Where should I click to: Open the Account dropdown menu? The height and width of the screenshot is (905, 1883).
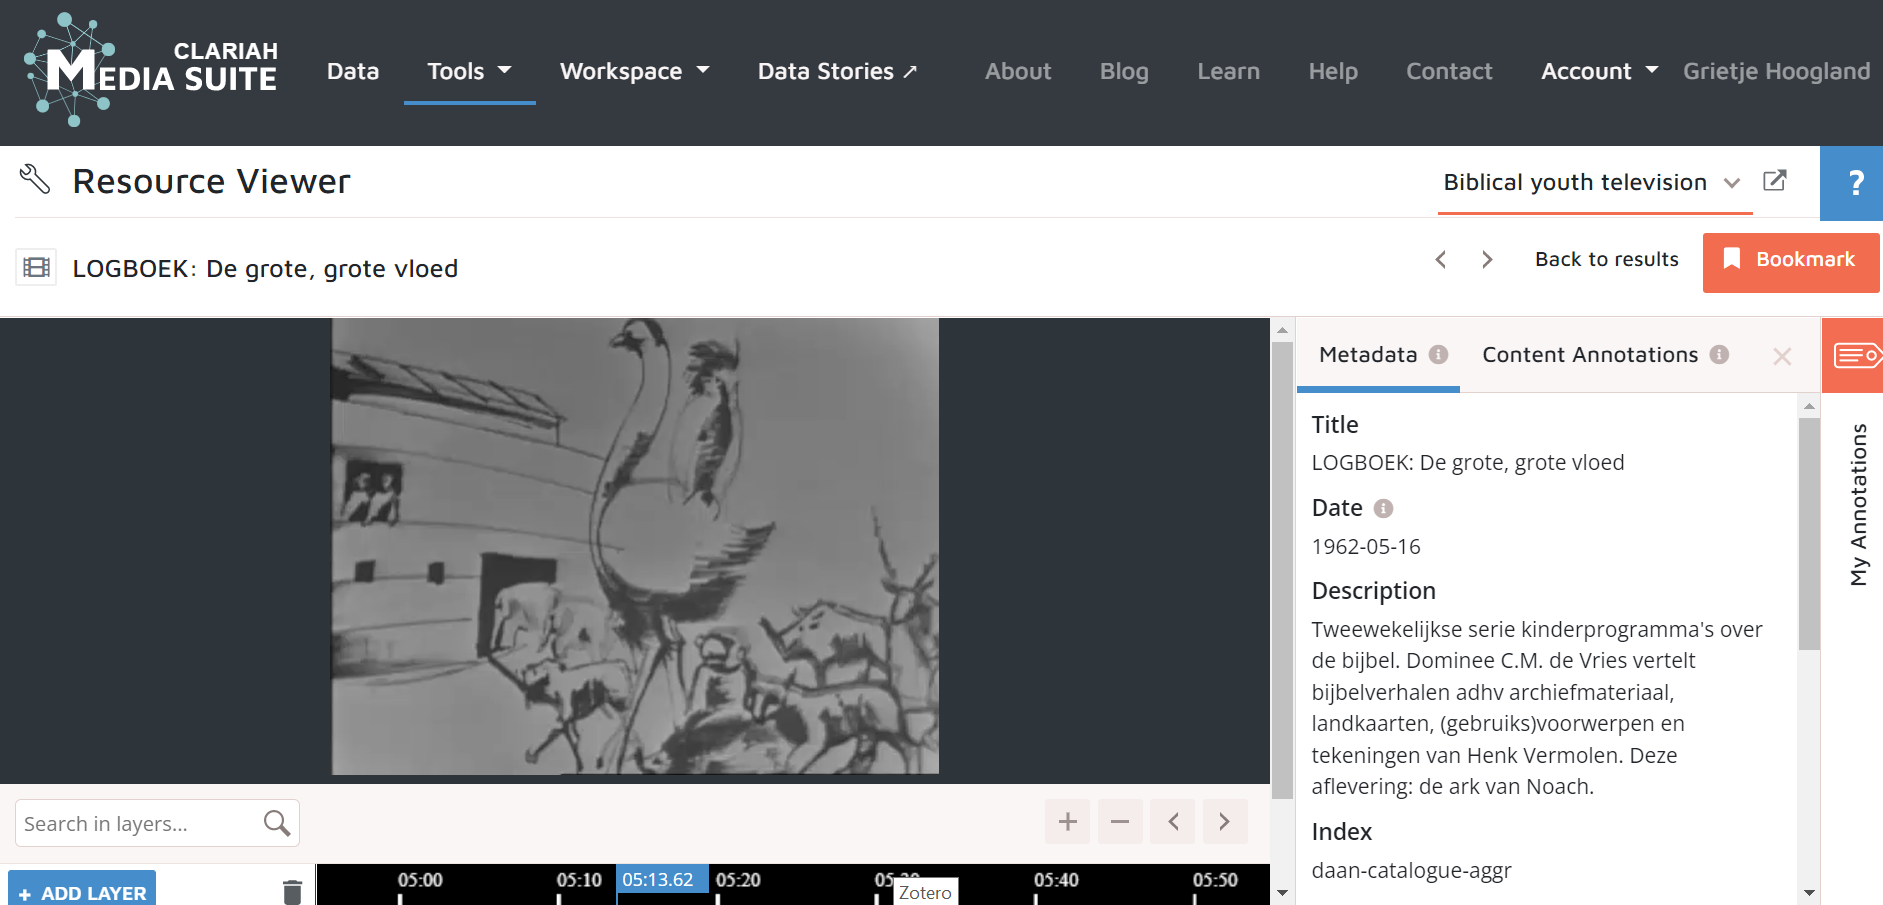tap(1598, 71)
